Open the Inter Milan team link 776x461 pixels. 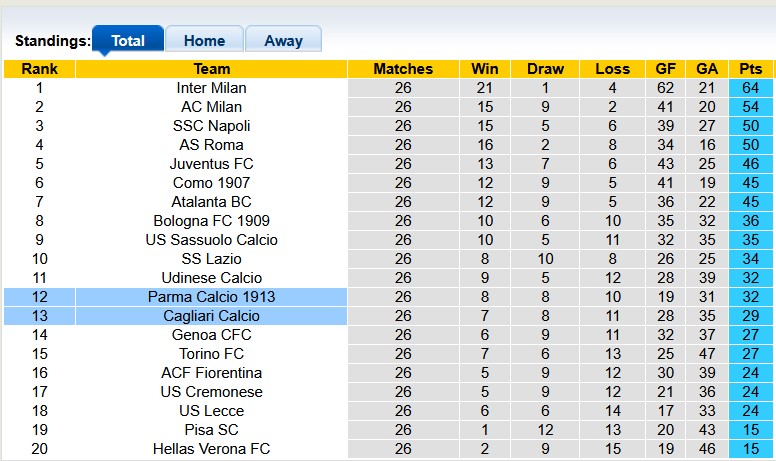tap(211, 88)
